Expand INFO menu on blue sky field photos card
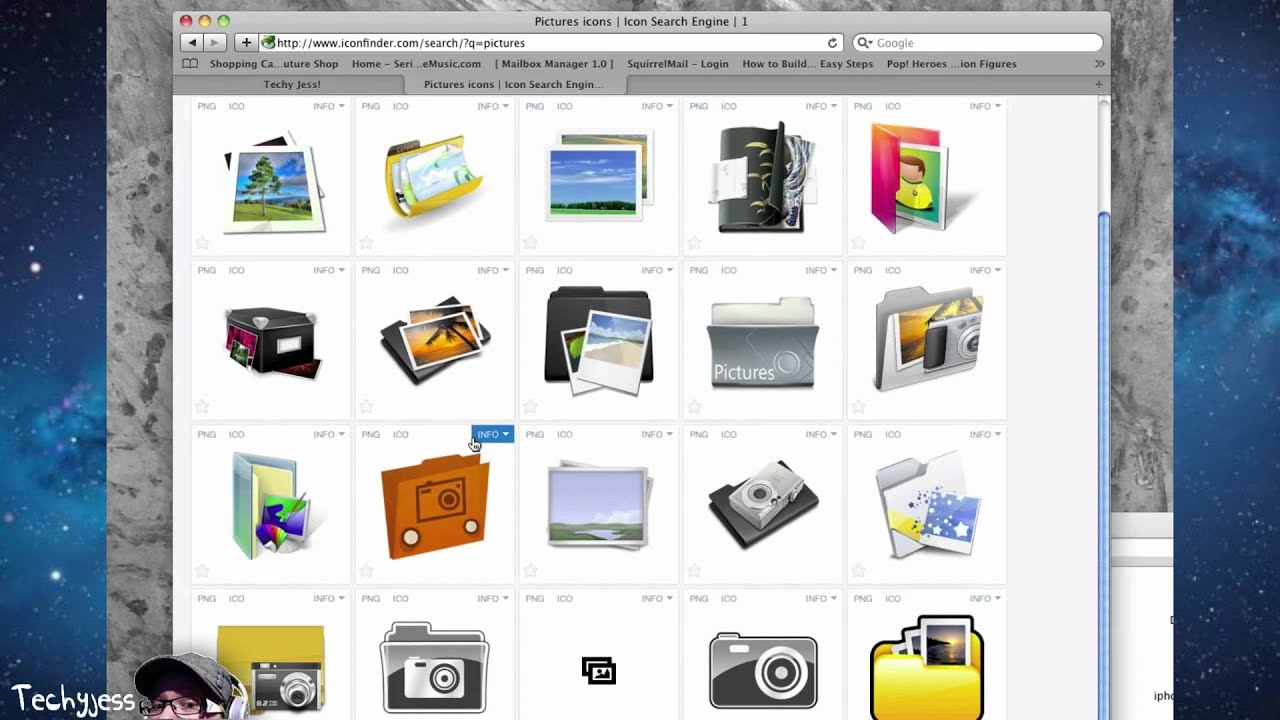Viewport: 1280px width, 720px height. click(x=657, y=106)
